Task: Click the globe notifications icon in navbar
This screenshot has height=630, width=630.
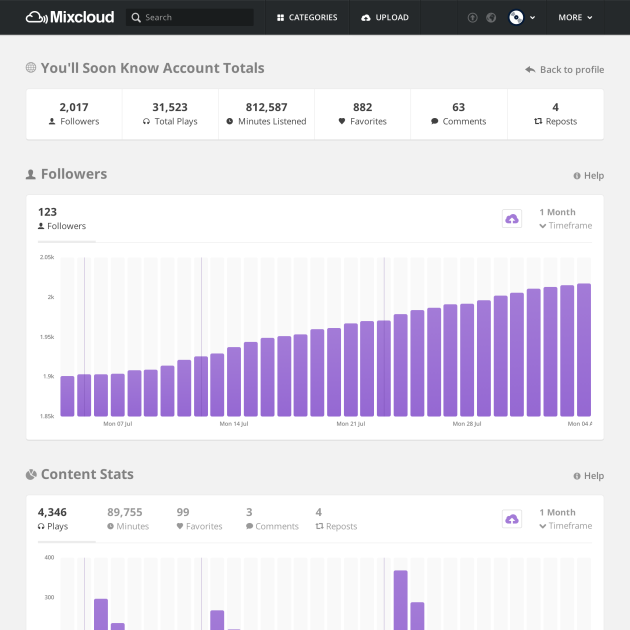Action: tap(491, 18)
